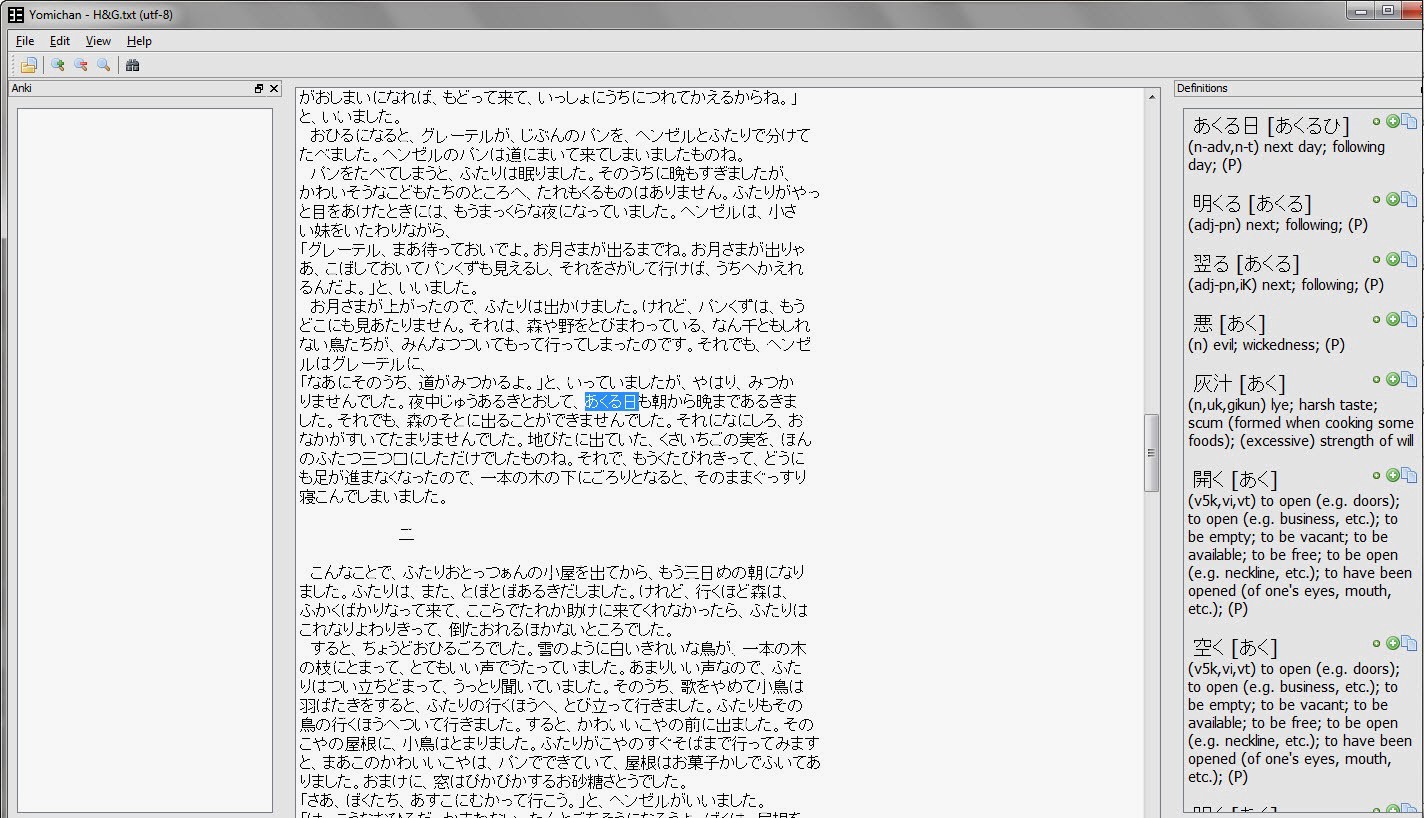Open the View menu
1424x818 pixels.
coord(98,41)
